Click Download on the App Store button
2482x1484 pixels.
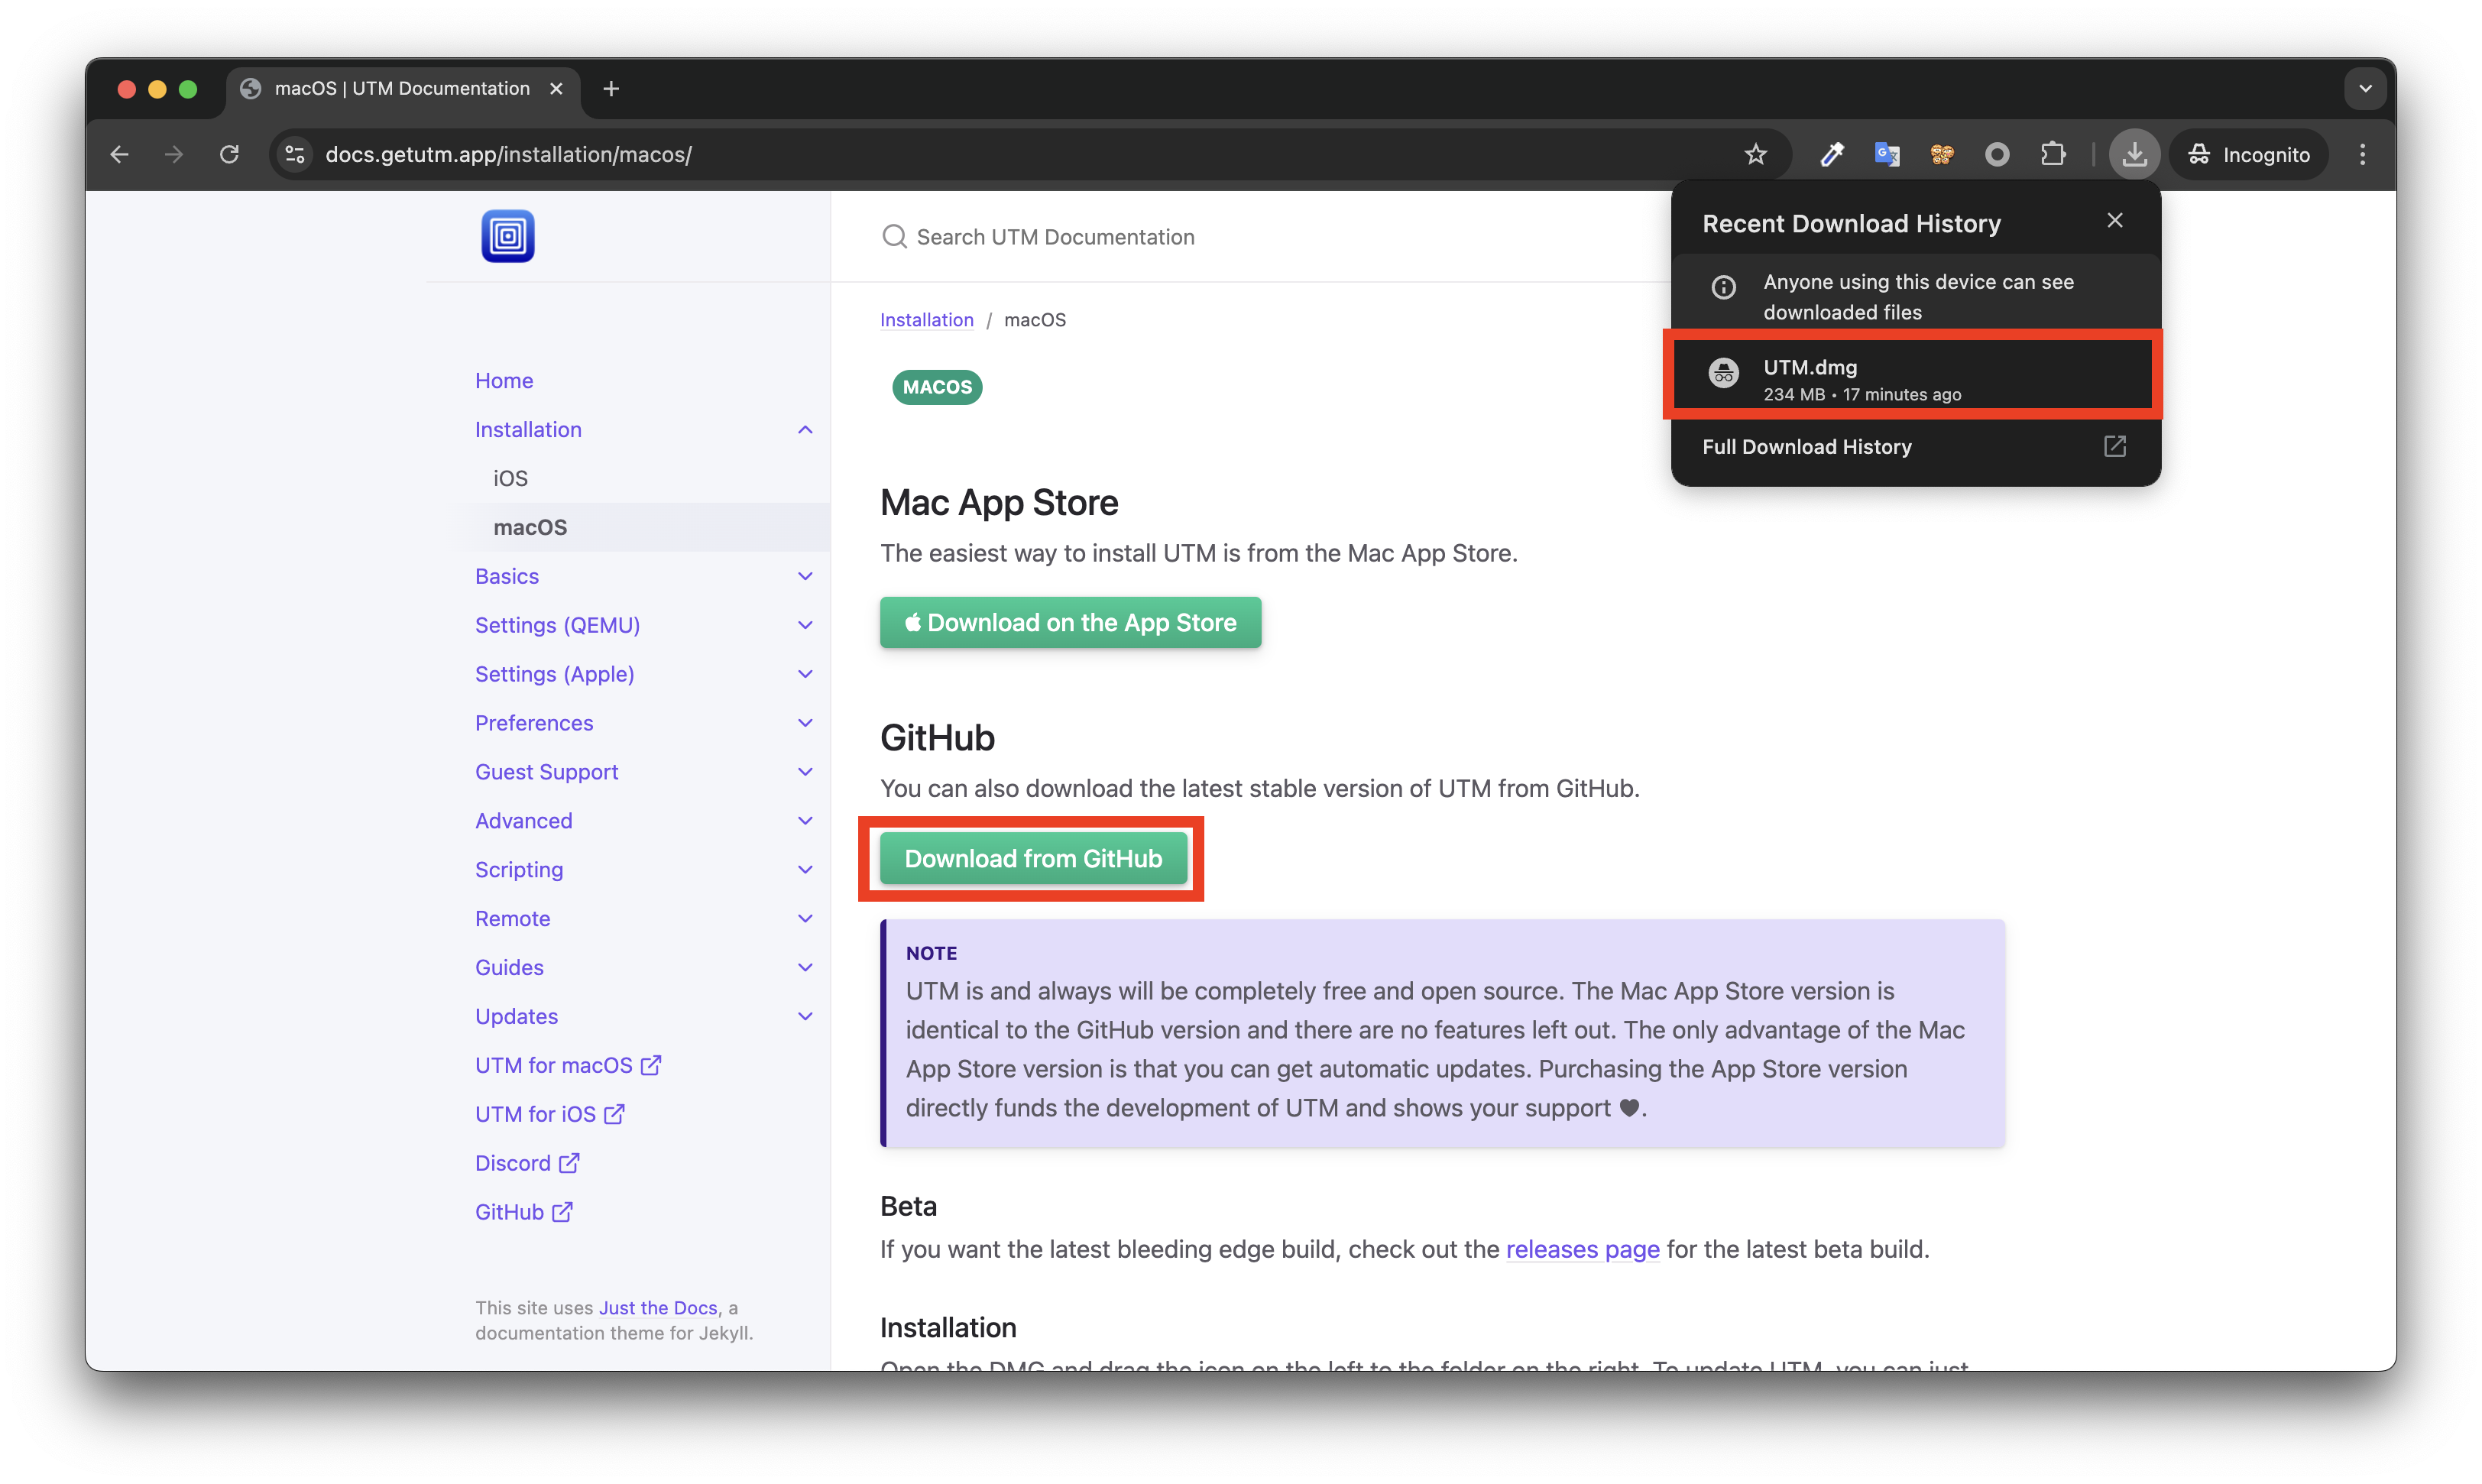click(1070, 623)
